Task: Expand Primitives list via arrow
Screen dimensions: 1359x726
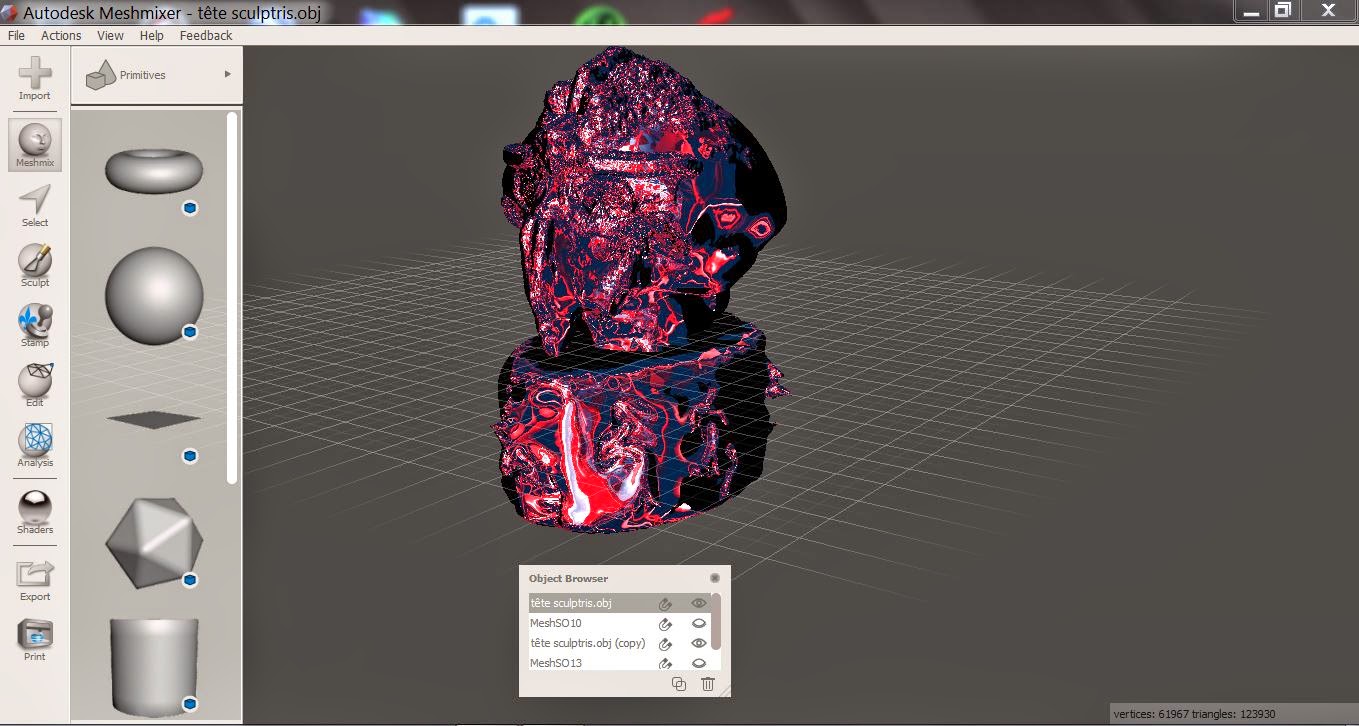Action: (x=228, y=74)
